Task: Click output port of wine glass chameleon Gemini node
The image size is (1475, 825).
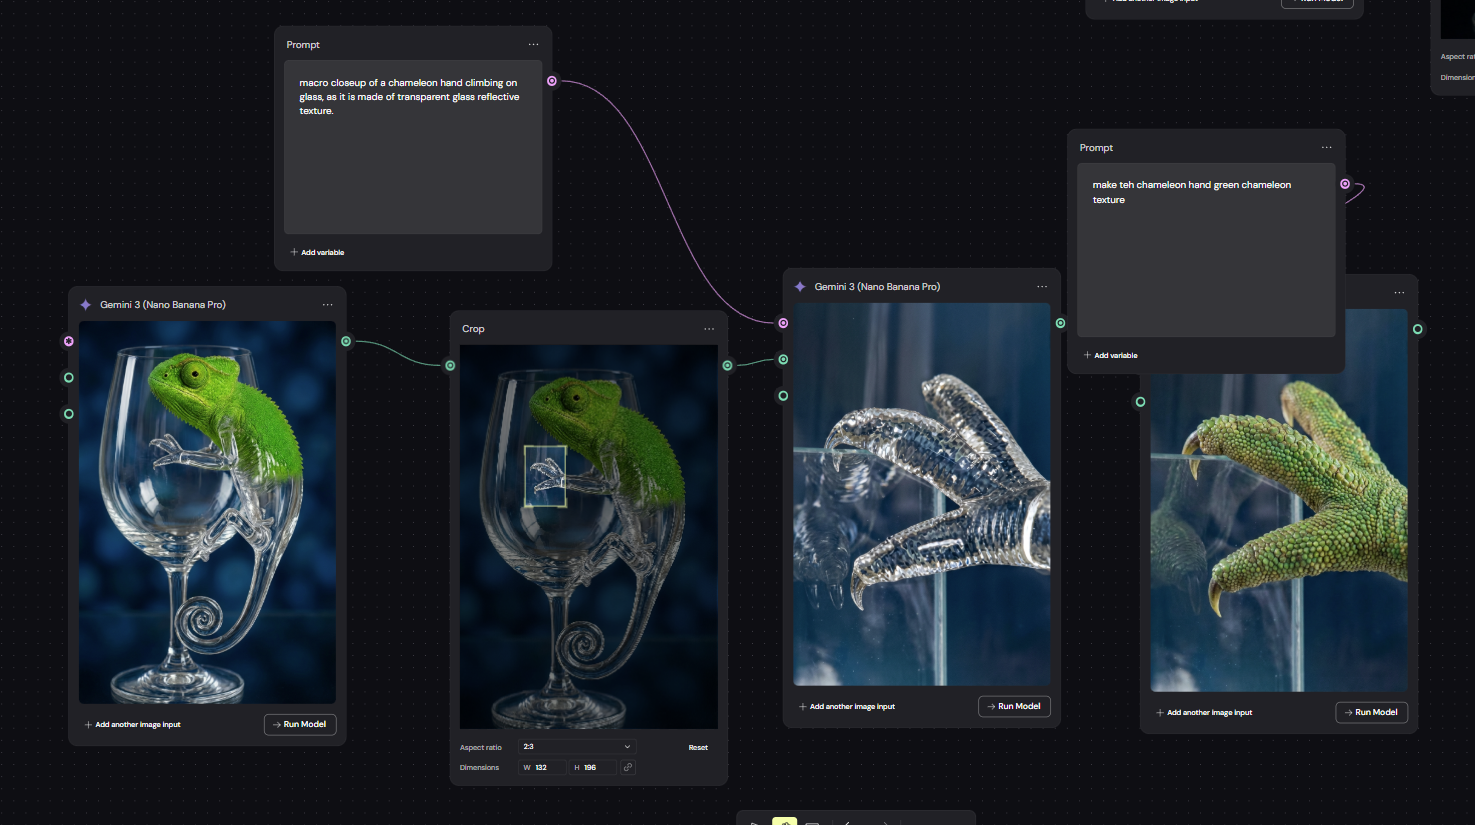Action: coord(346,342)
